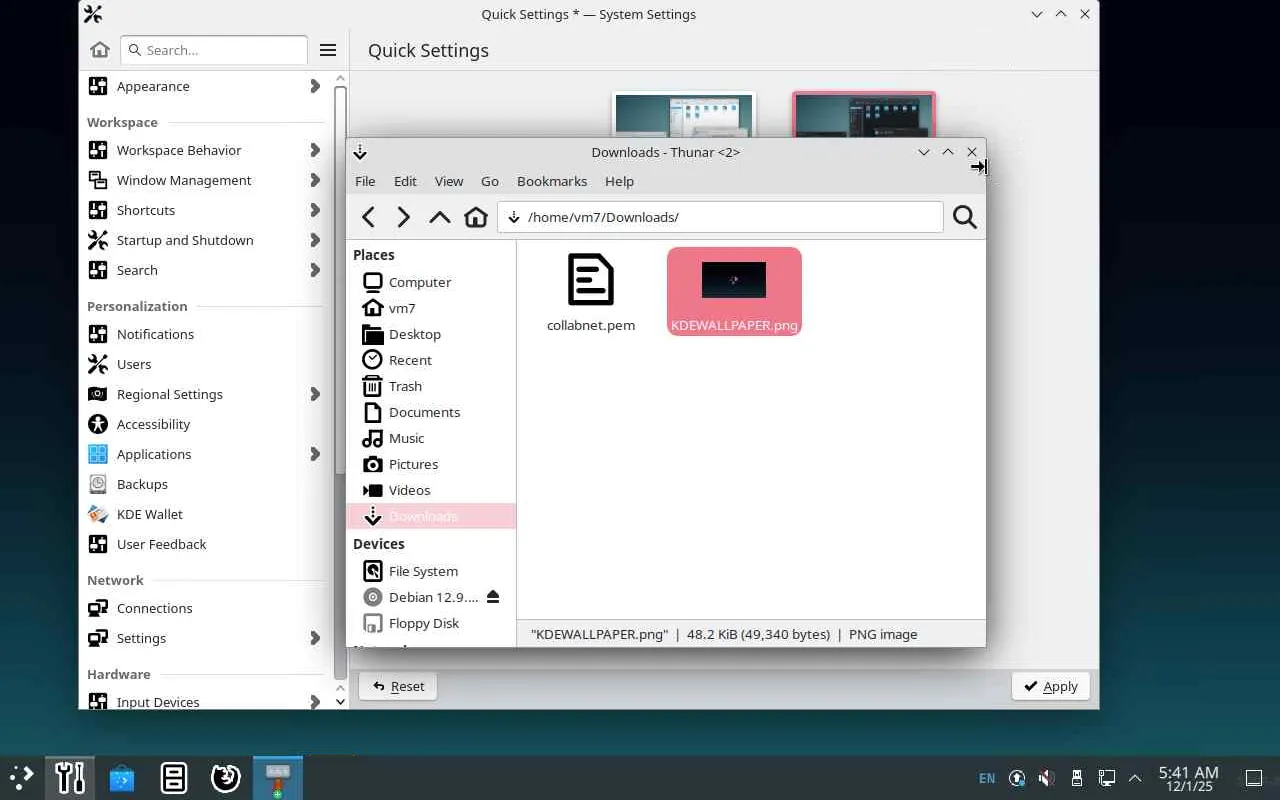Select collabnet.pem file
The image size is (1280, 800).
tap(590, 292)
